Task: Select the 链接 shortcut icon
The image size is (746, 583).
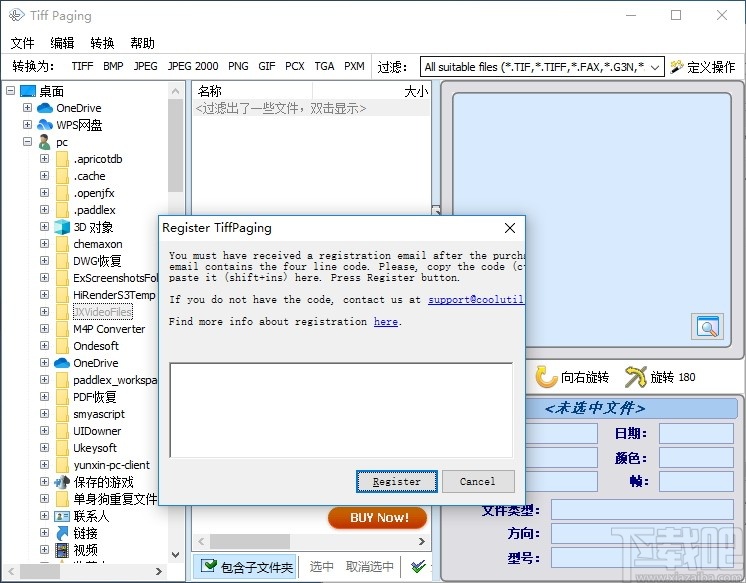Action: 62,533
